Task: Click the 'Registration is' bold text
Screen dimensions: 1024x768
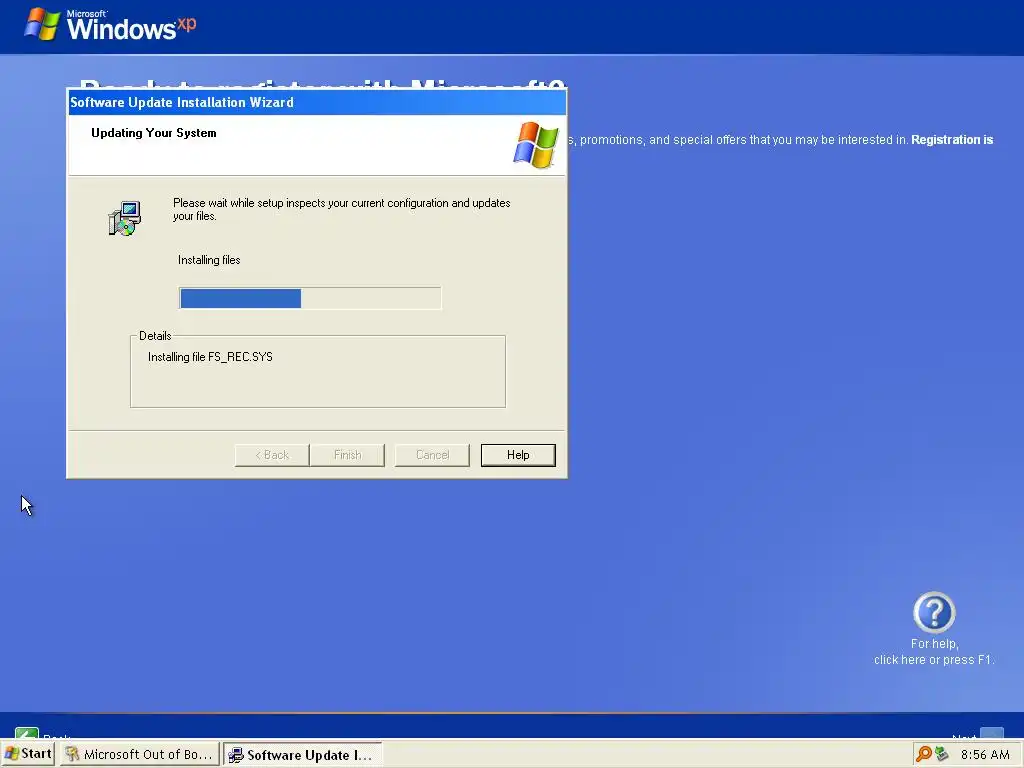Action: pyautogui.click(x=952, y=140)
